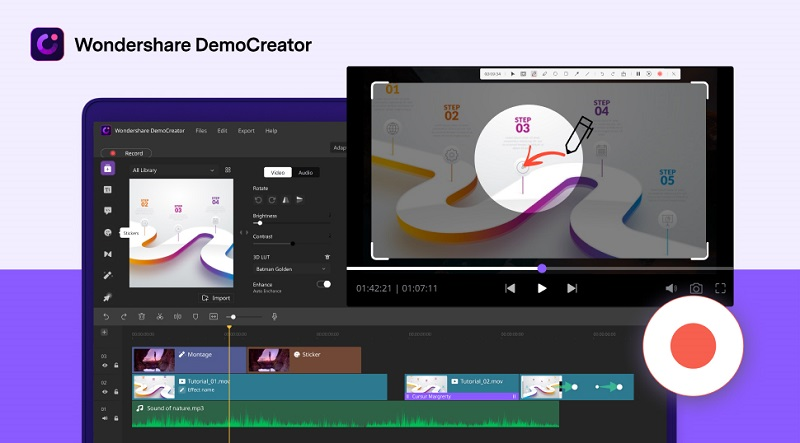
Task: Start voiceover with microphone icon
Action: click(x=274, y=317)
